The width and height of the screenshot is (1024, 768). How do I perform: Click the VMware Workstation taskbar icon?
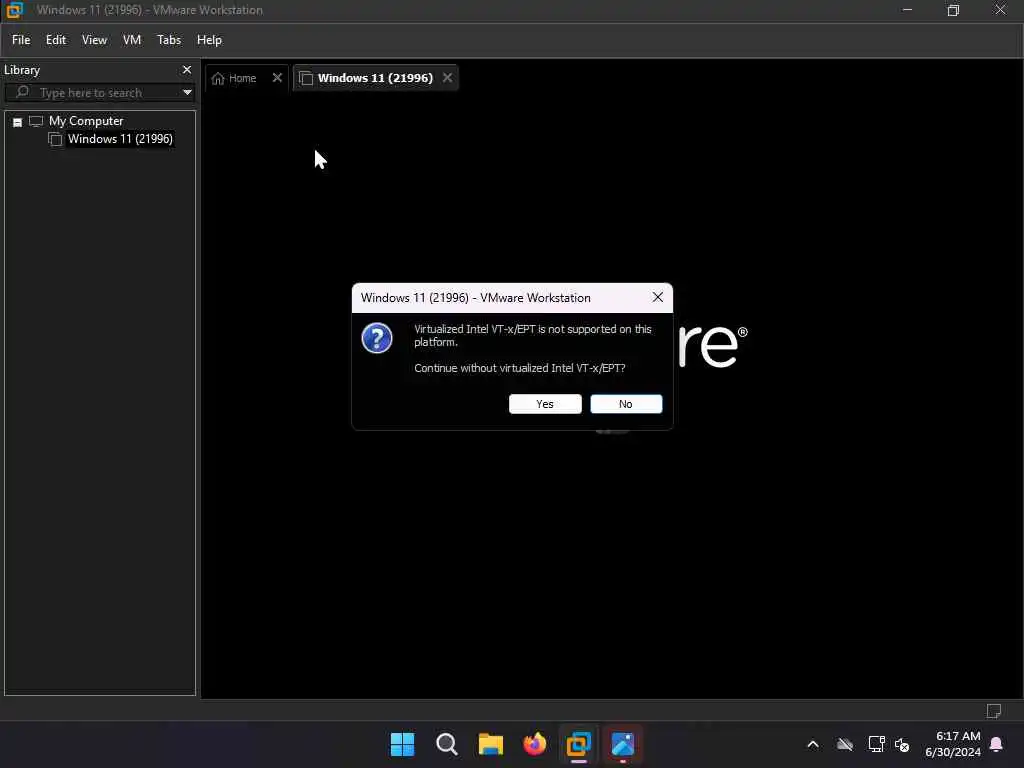tap(579, 744)
